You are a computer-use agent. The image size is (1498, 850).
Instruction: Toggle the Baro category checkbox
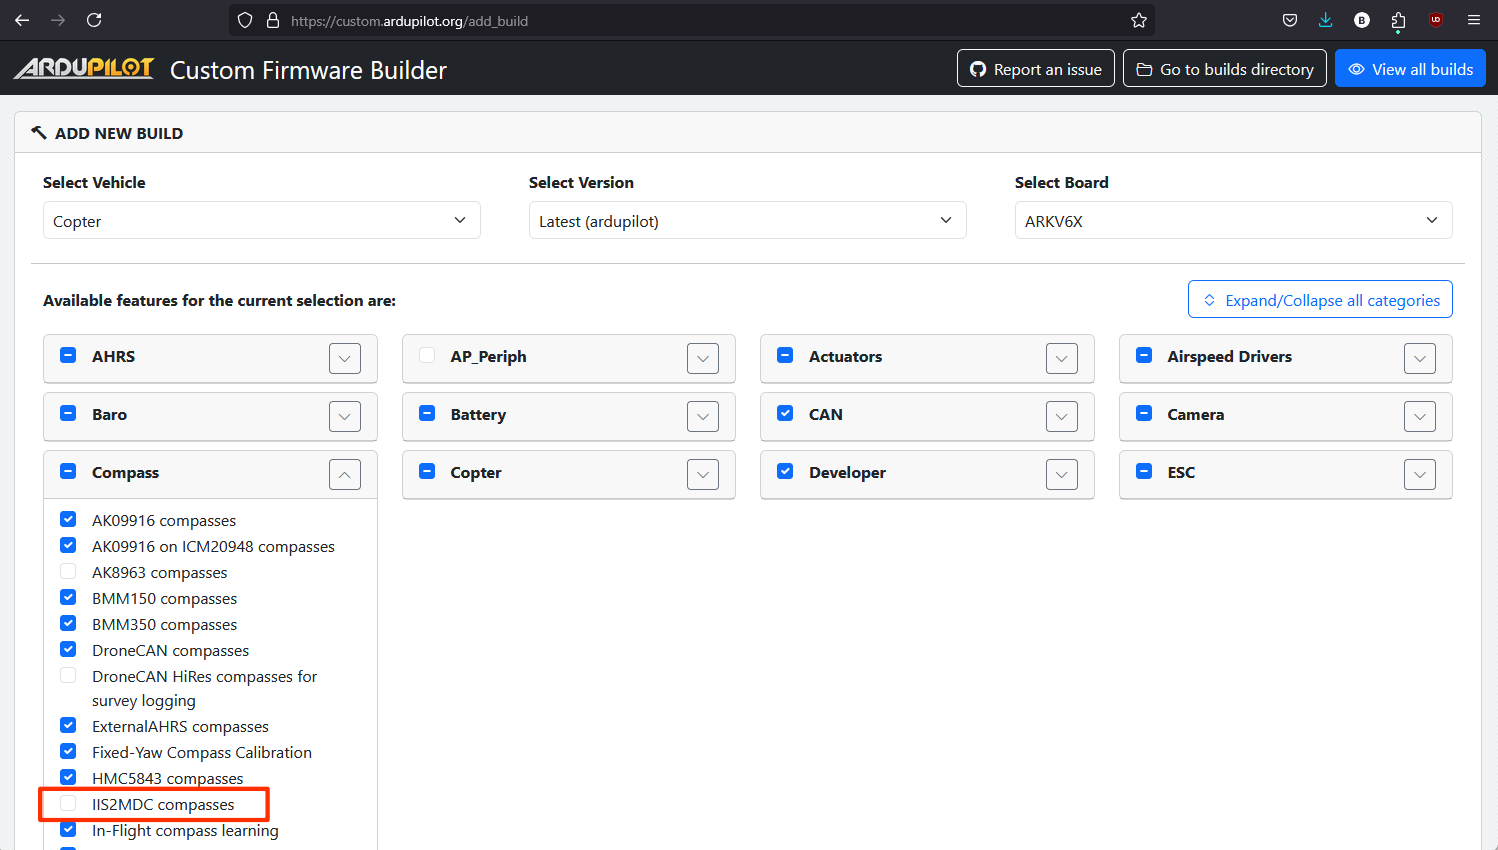pyautogui.click(x=68, y=413)
